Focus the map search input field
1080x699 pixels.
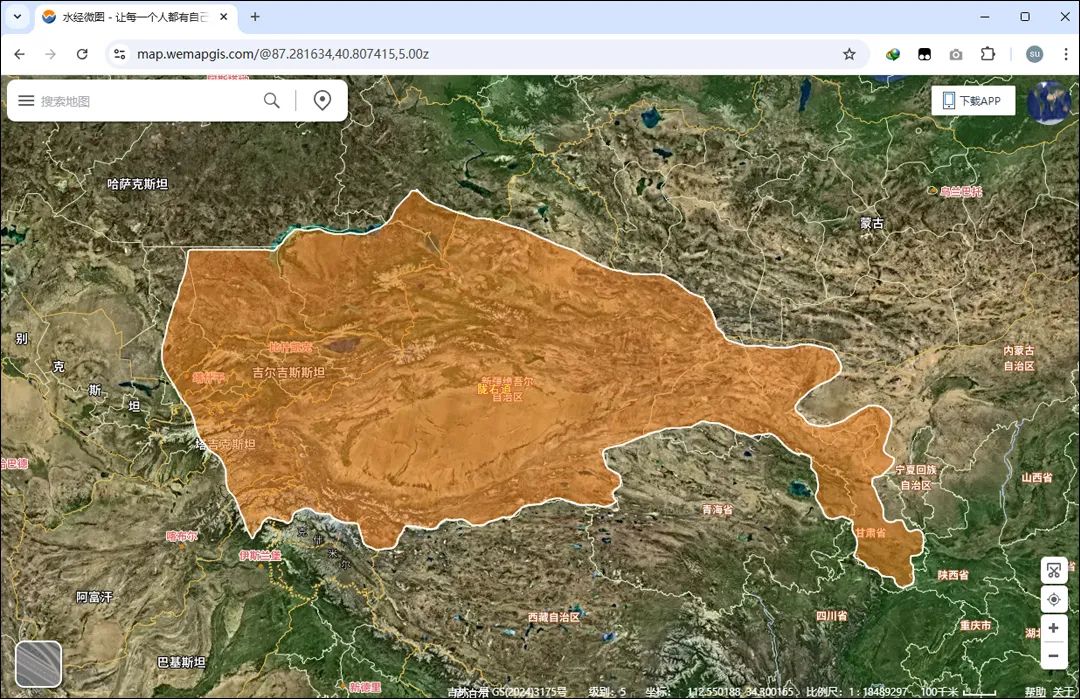pyautogui.click(x=148, y=101)
